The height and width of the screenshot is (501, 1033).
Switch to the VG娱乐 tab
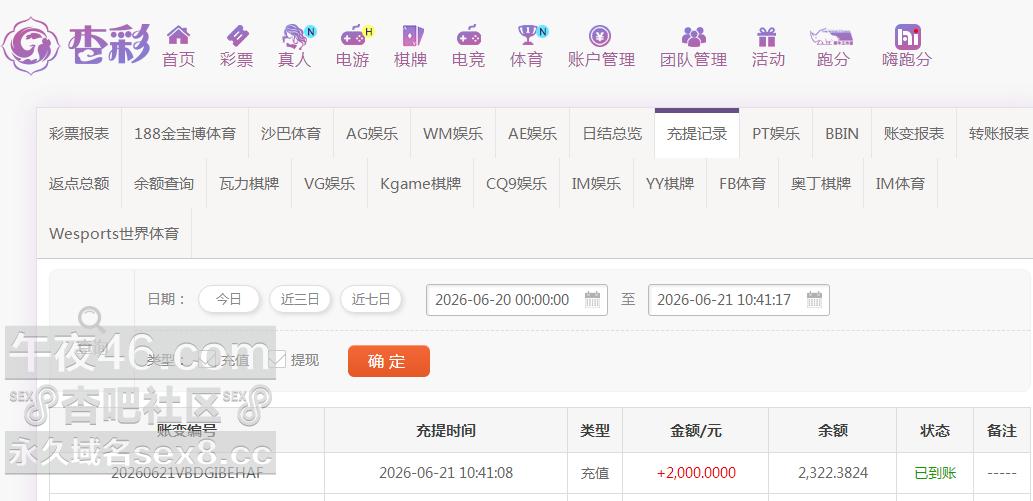329,183
